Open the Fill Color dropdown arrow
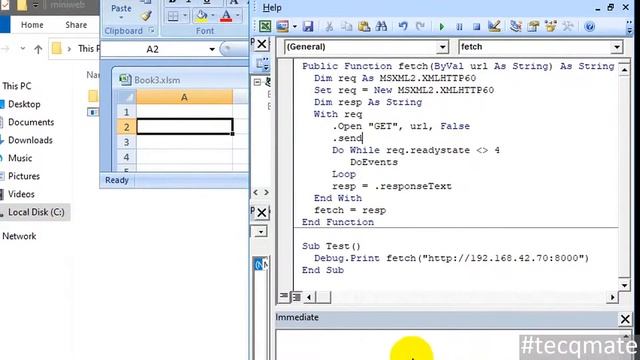The width and height of the screenshot is (640, 360). pyautogui.click(x=213, y=16)
